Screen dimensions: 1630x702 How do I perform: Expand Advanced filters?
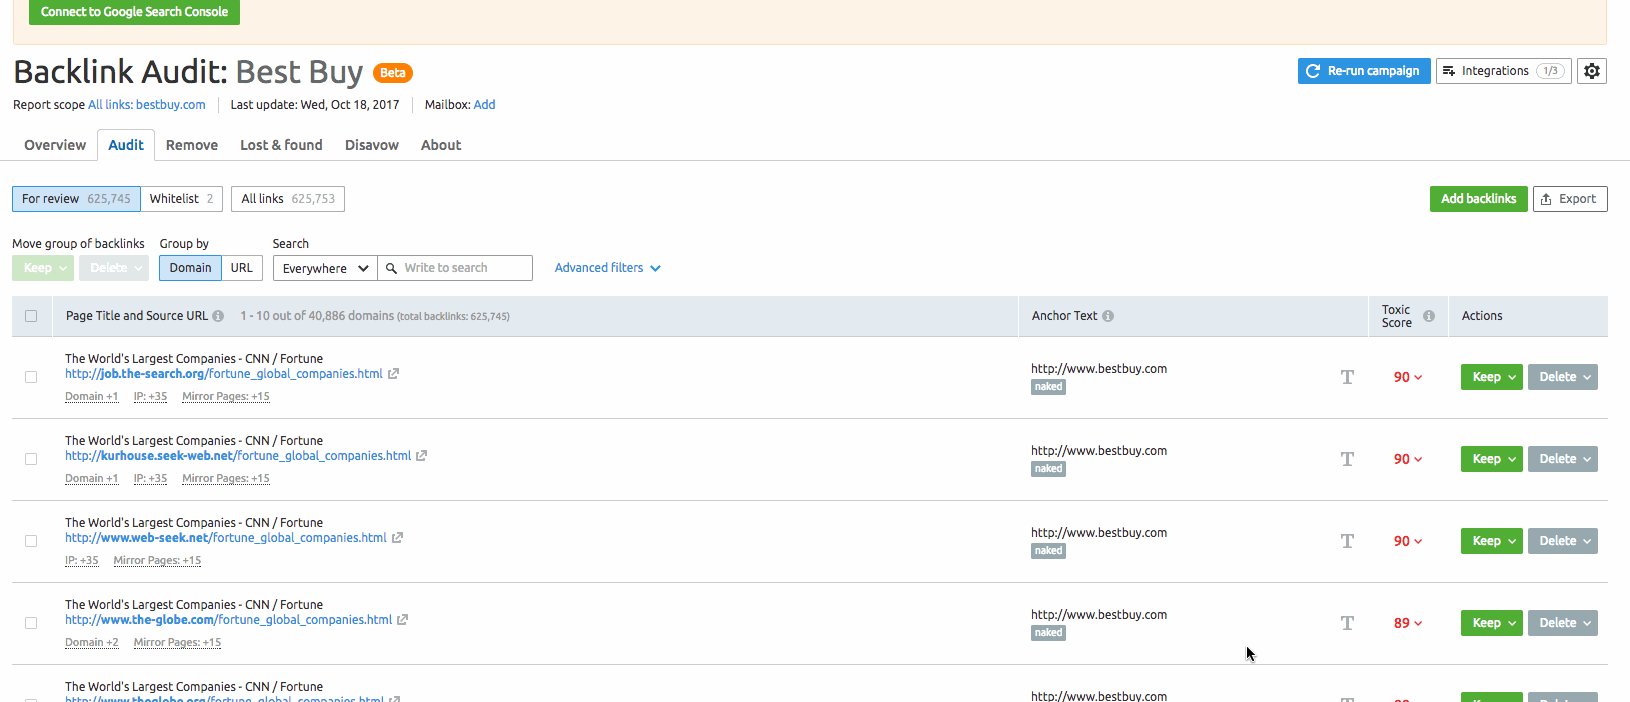coord(607,268)
